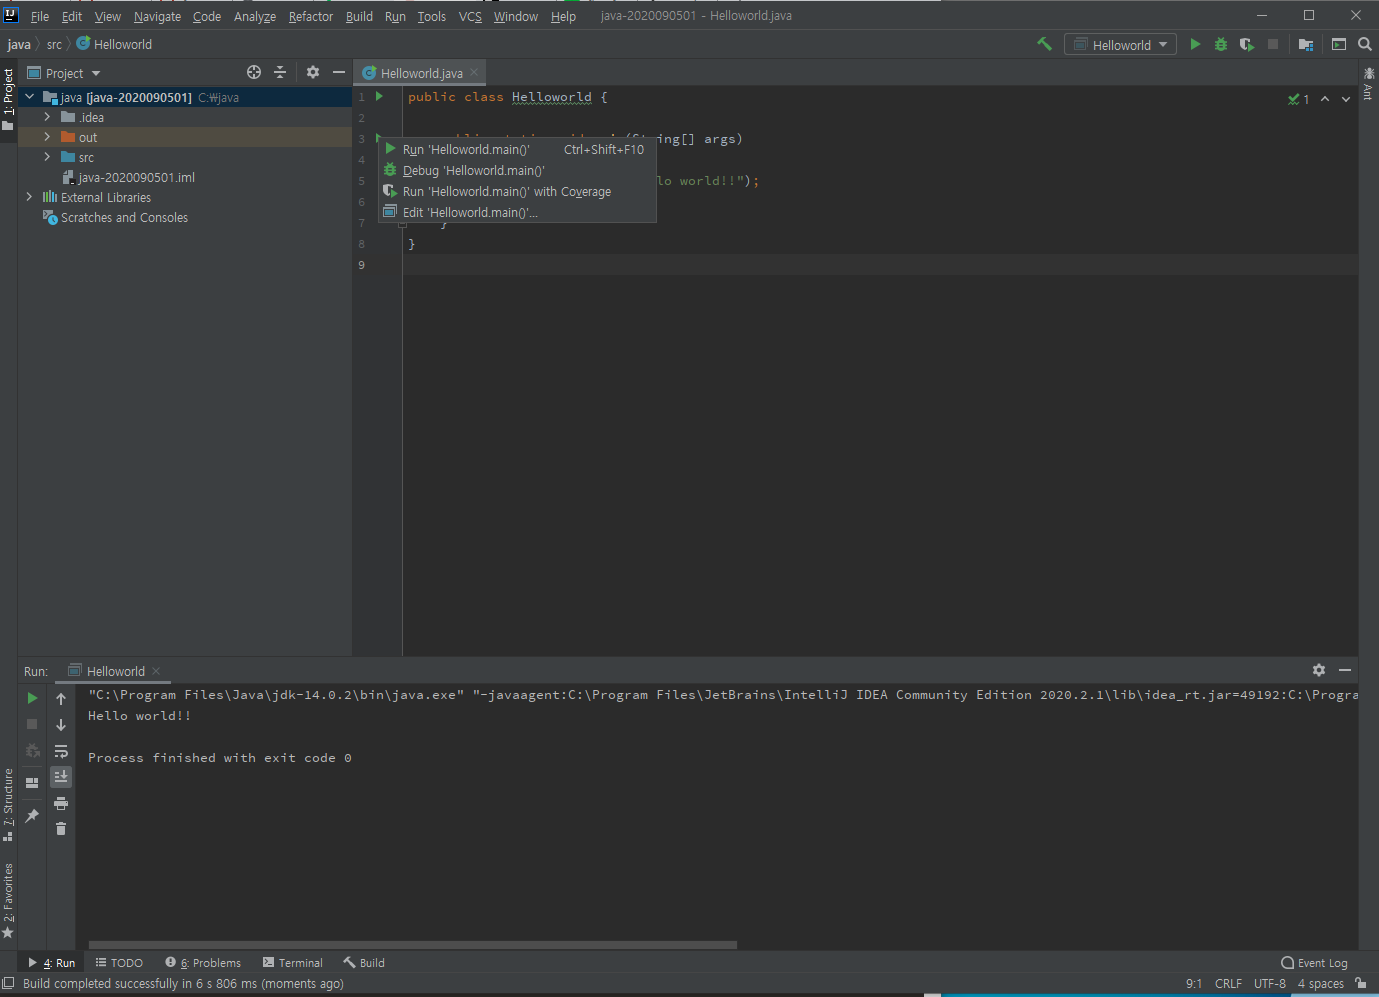Click the Search Everywhere magnifier icon
This screenshot has width=1379, height=997.
coord(1365,44)
